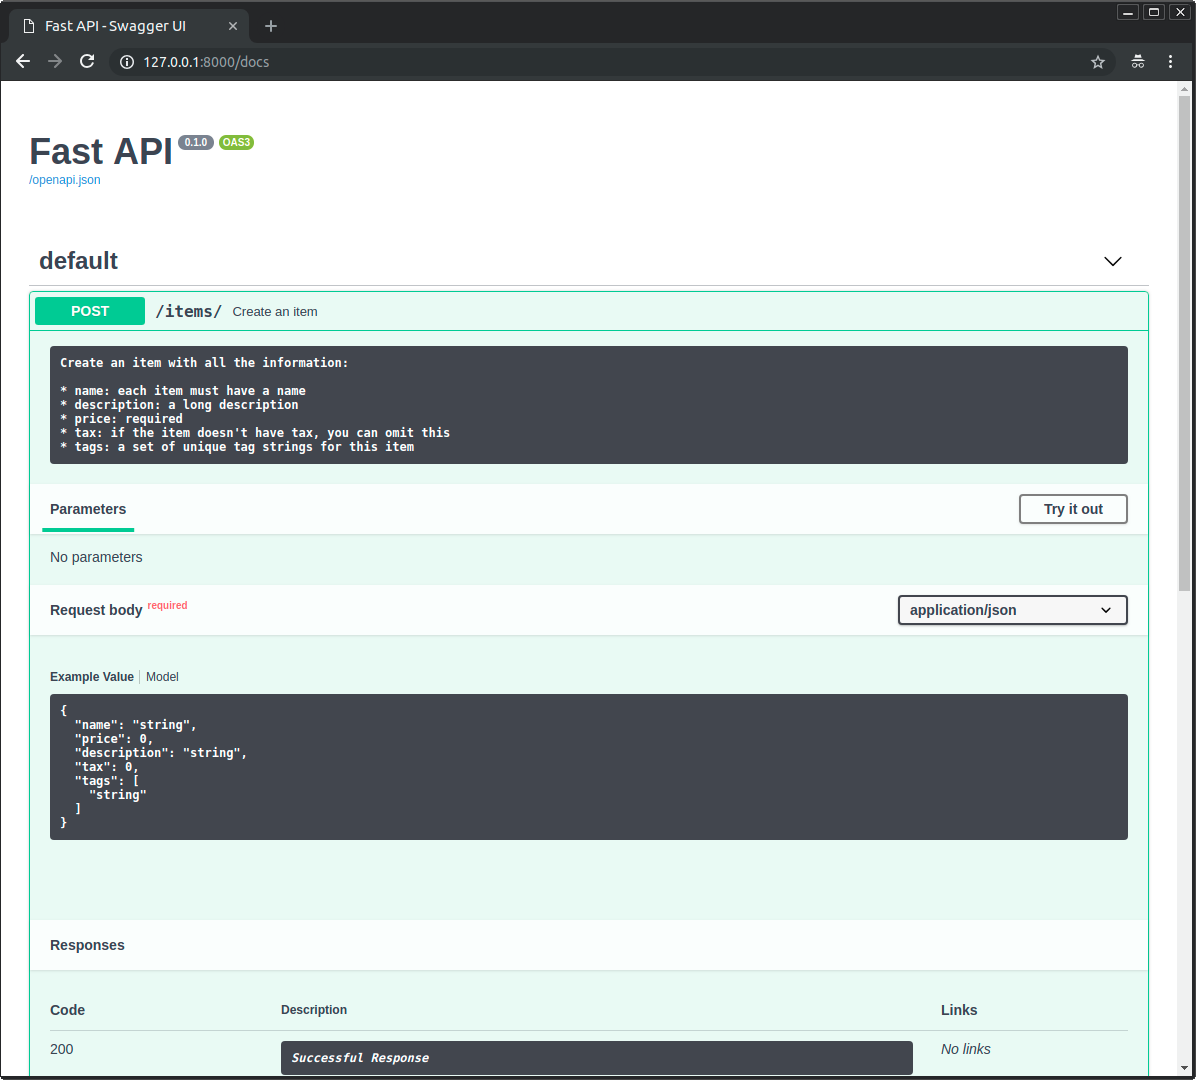Click the default tag heading

pos(78,261)
